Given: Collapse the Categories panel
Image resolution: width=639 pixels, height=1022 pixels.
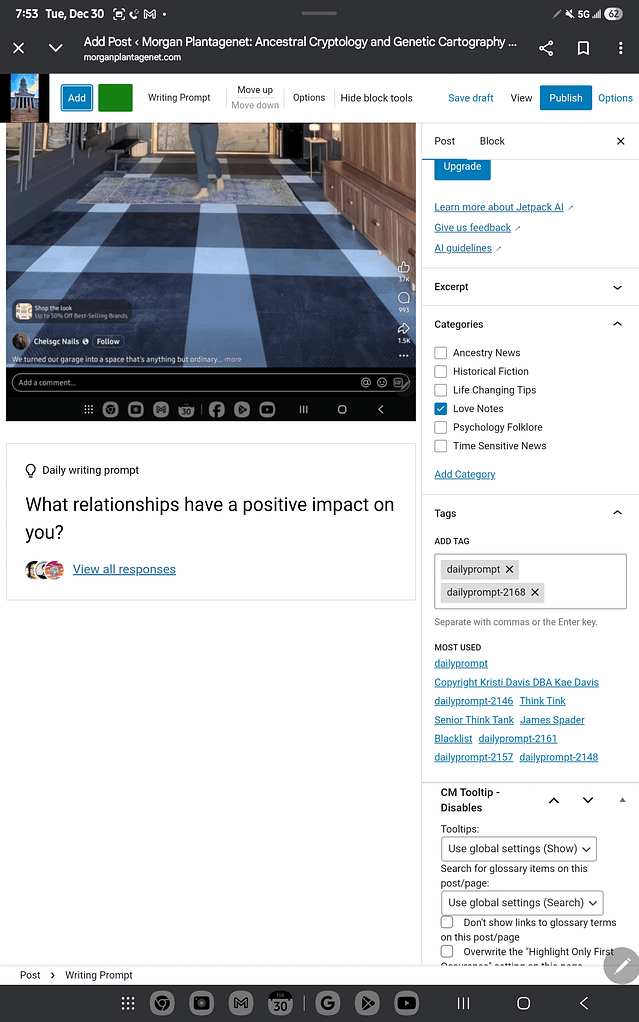Looking at the screenshot, I should [x=616, y=324].
